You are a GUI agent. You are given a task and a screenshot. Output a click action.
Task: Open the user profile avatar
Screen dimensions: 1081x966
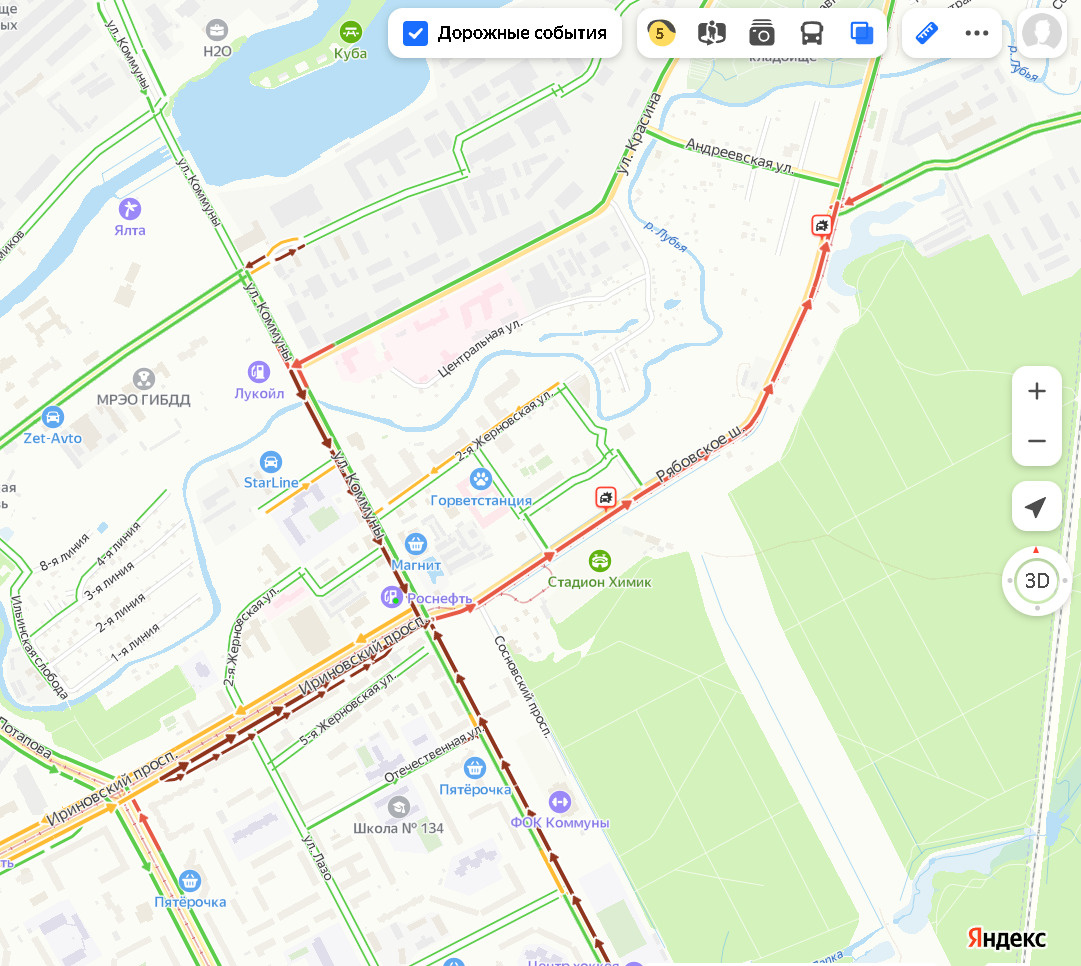point(1042,32)
